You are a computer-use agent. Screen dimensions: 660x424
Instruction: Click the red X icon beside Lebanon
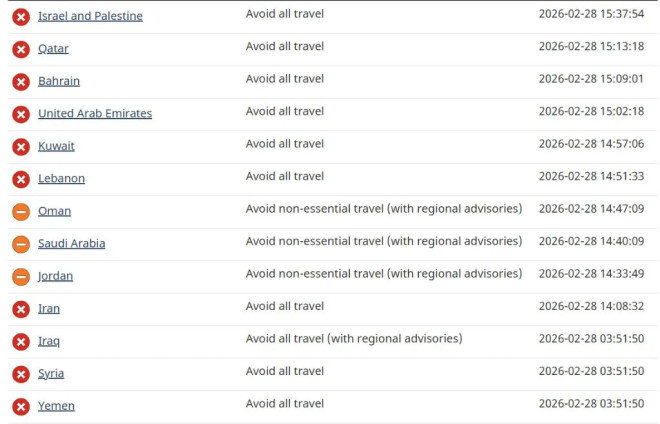pyautogui.click(x=21, y=179)
